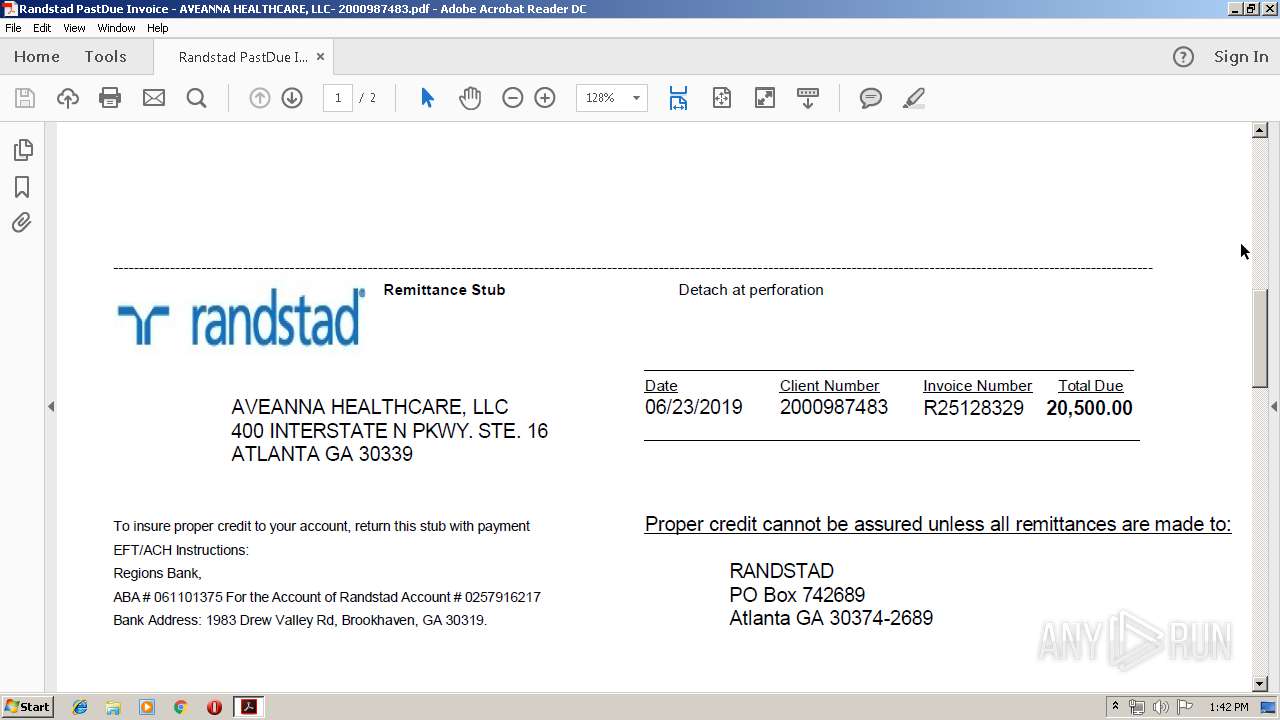Click the PO Box 742689 text

797,595
